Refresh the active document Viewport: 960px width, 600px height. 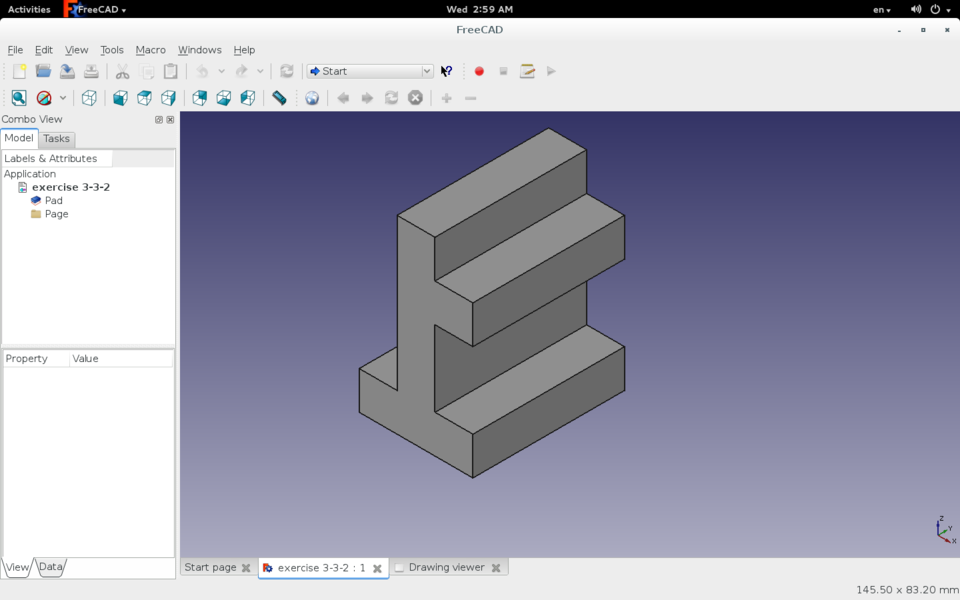[287, 71]
